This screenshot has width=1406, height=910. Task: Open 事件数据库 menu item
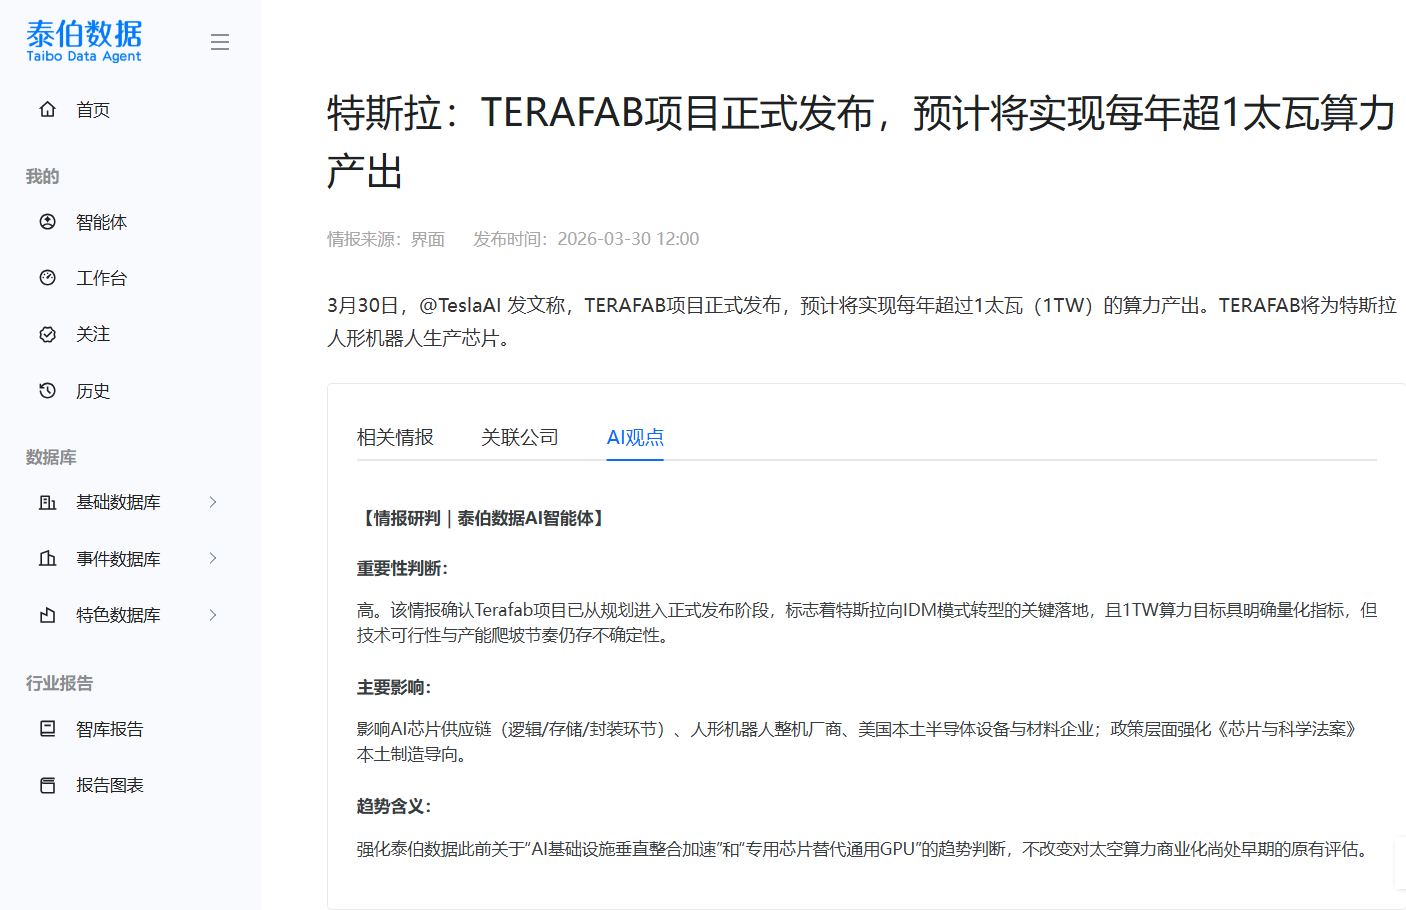click(118, 559)
